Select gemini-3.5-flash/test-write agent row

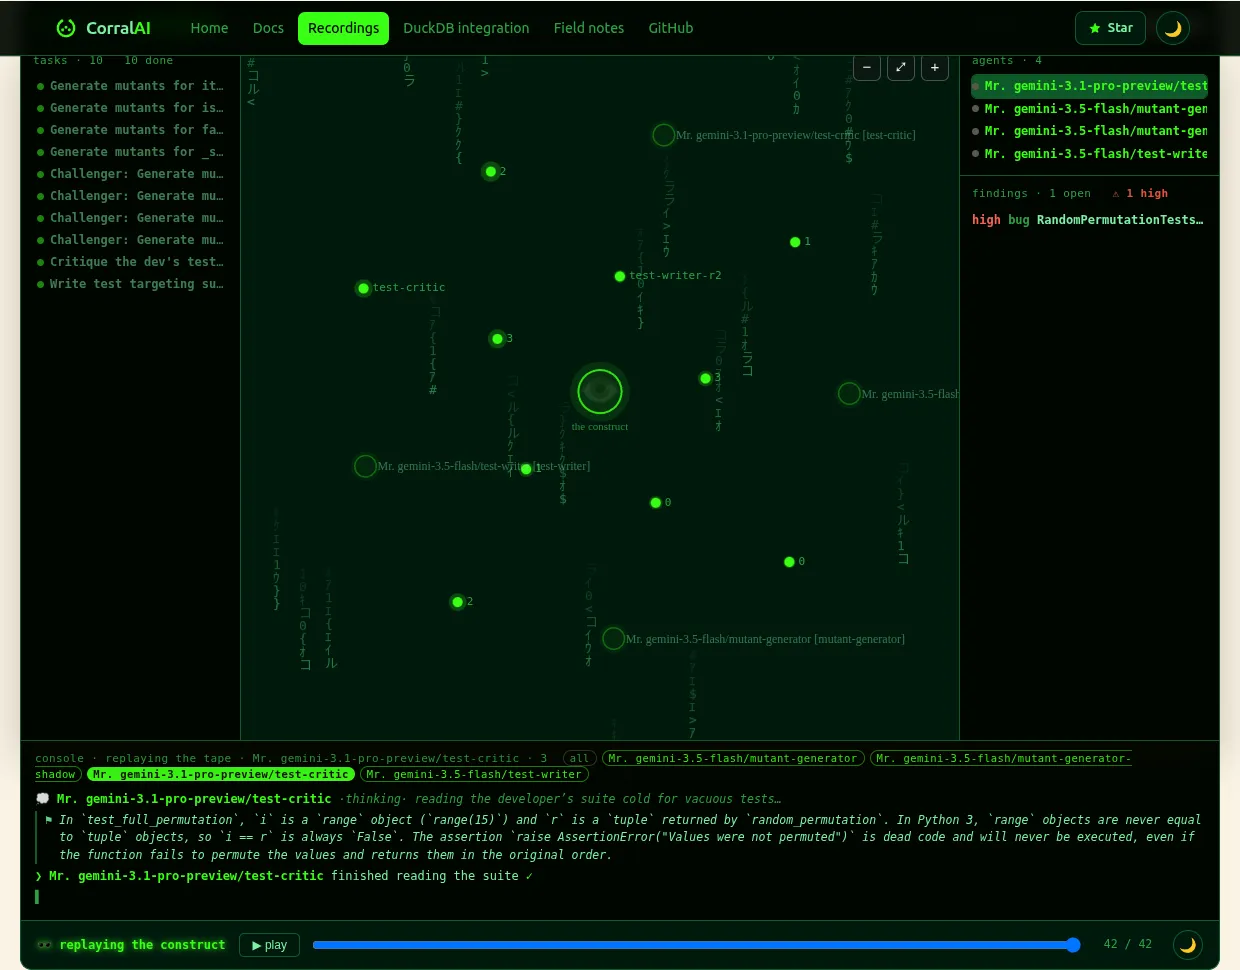click(x=1089, y=154)
